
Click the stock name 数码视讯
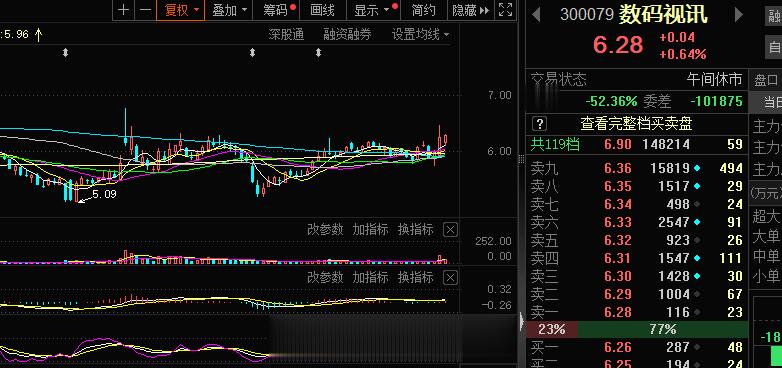pyautogui.click(x=663, y=14)
